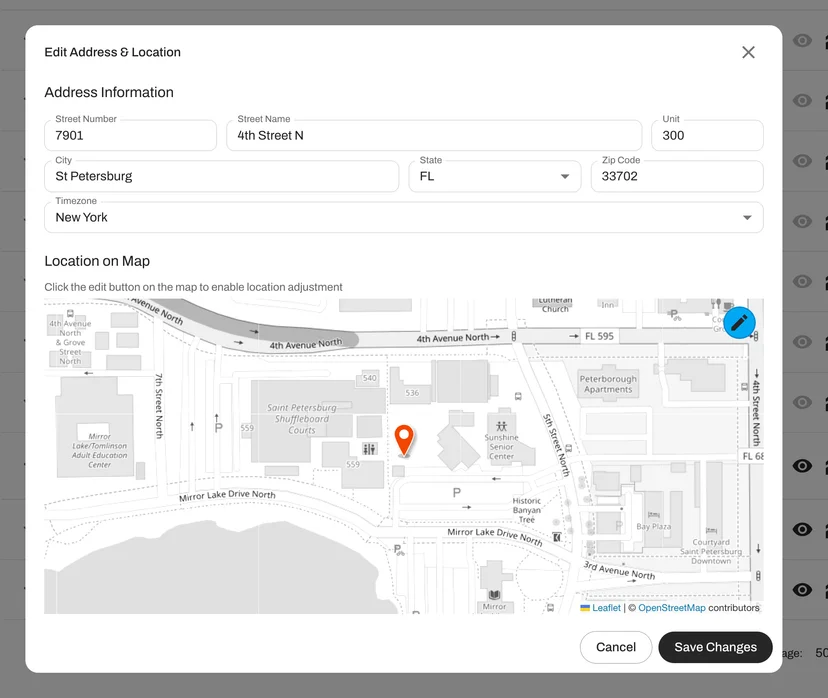
Task: Click the Lutheran Church label on map
Action: click(555, 305)
